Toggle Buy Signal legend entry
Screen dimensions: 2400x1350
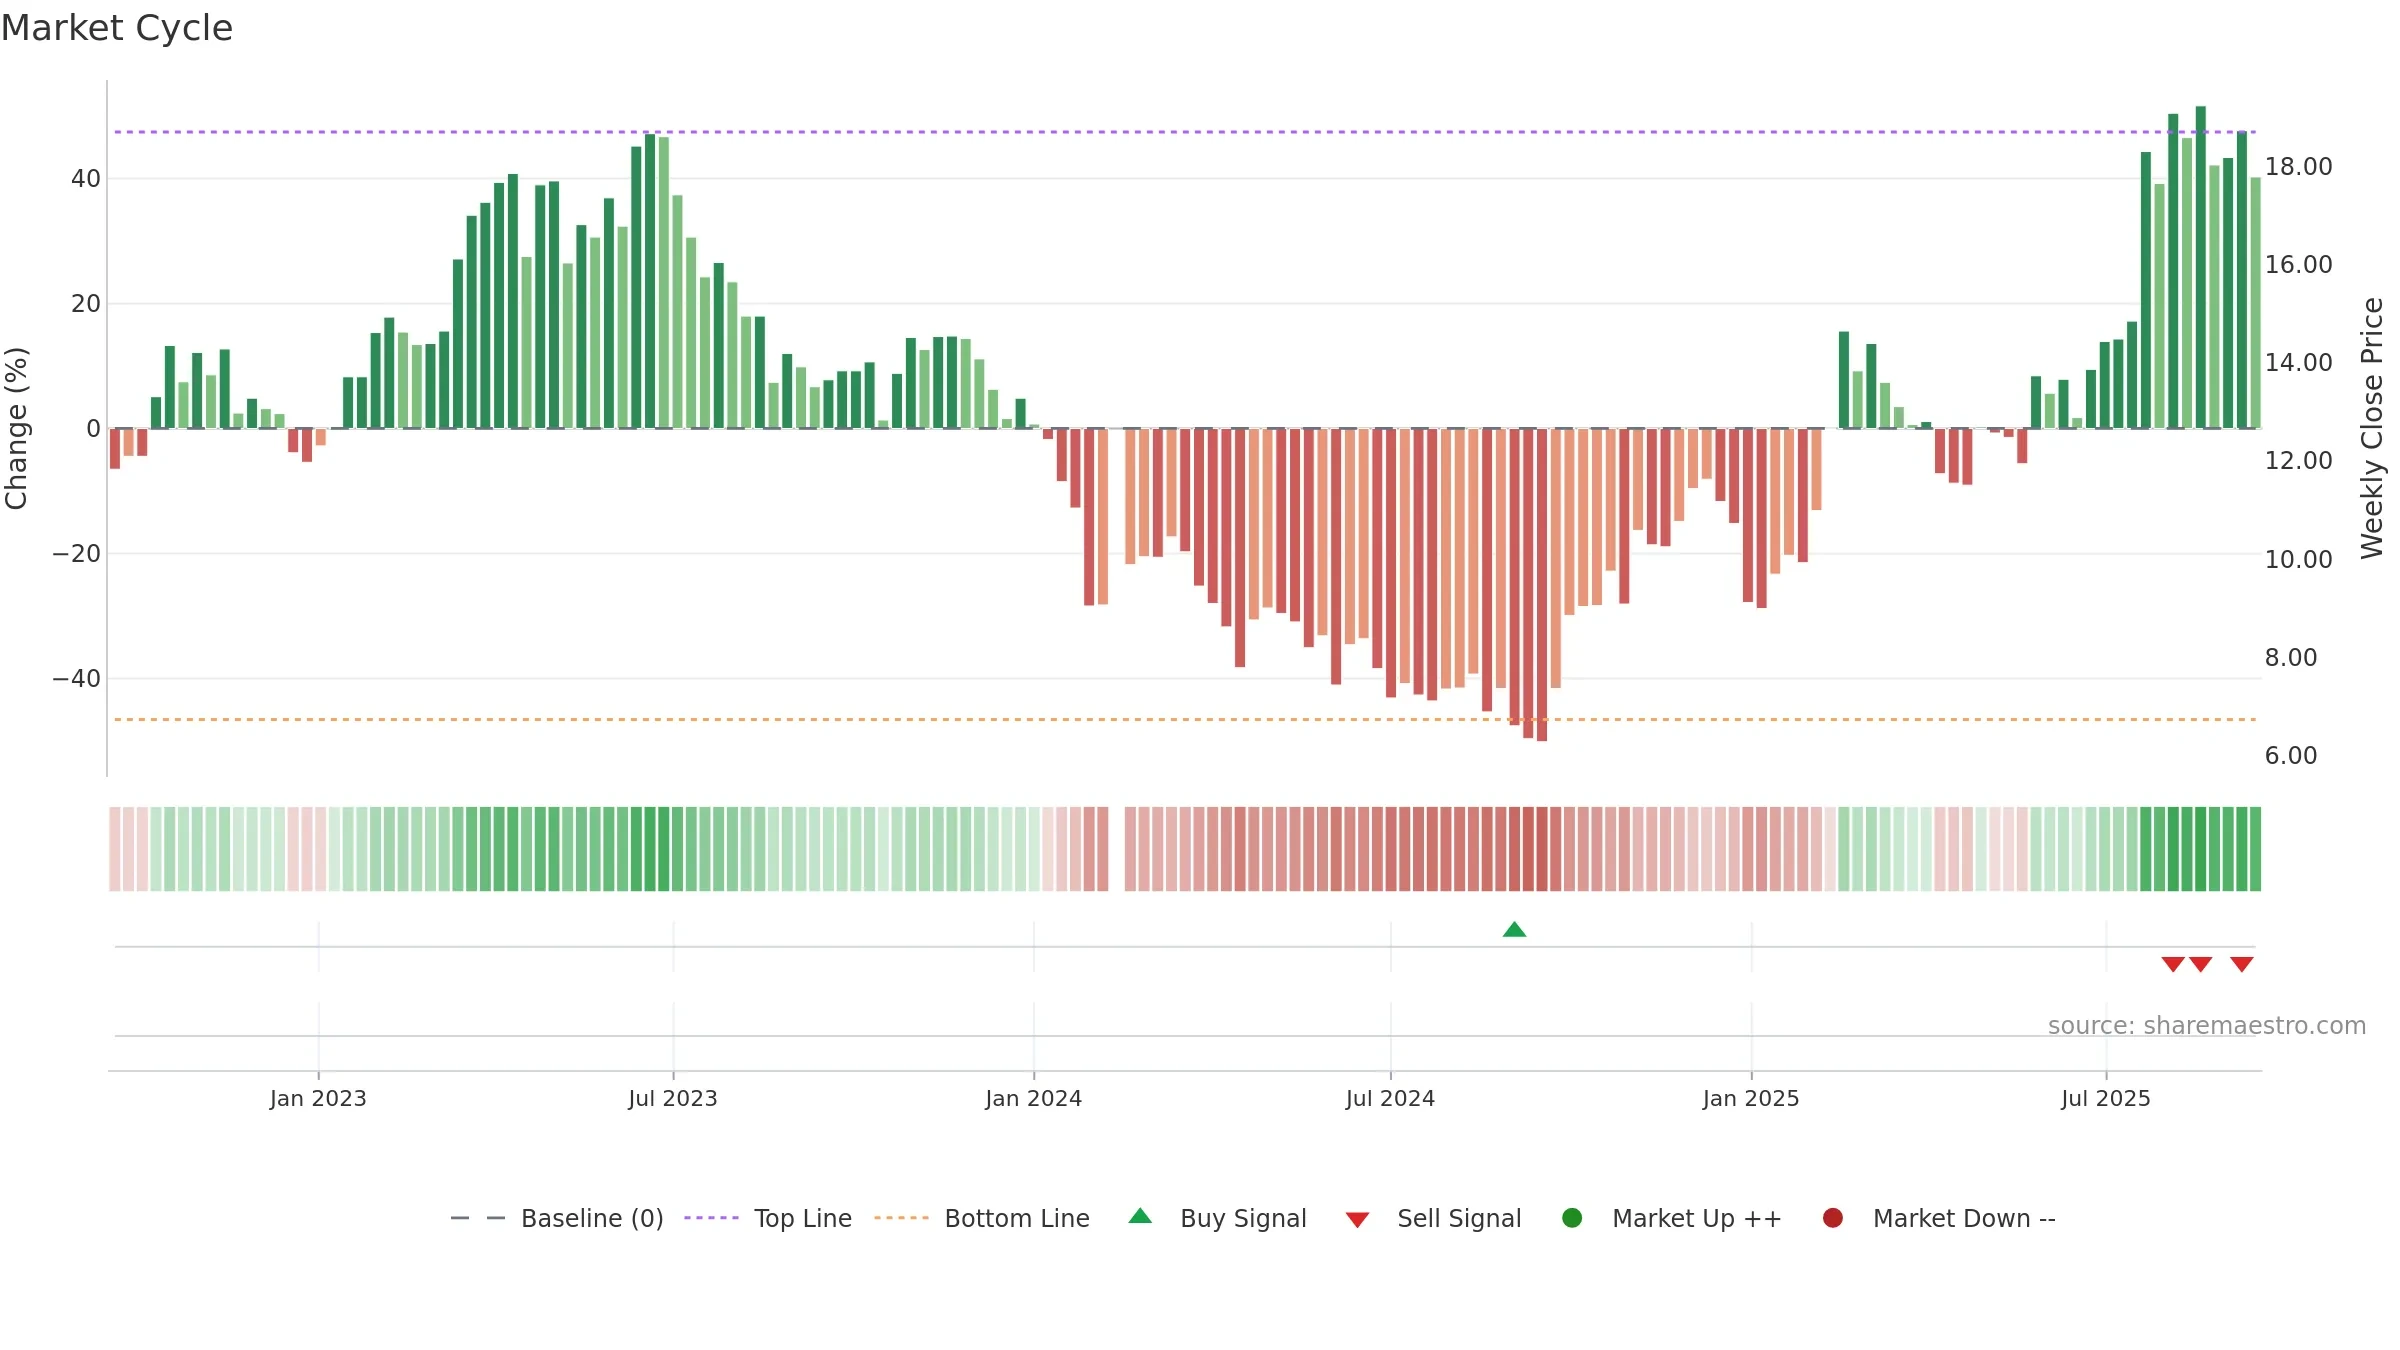(x=1217, y=1218)
